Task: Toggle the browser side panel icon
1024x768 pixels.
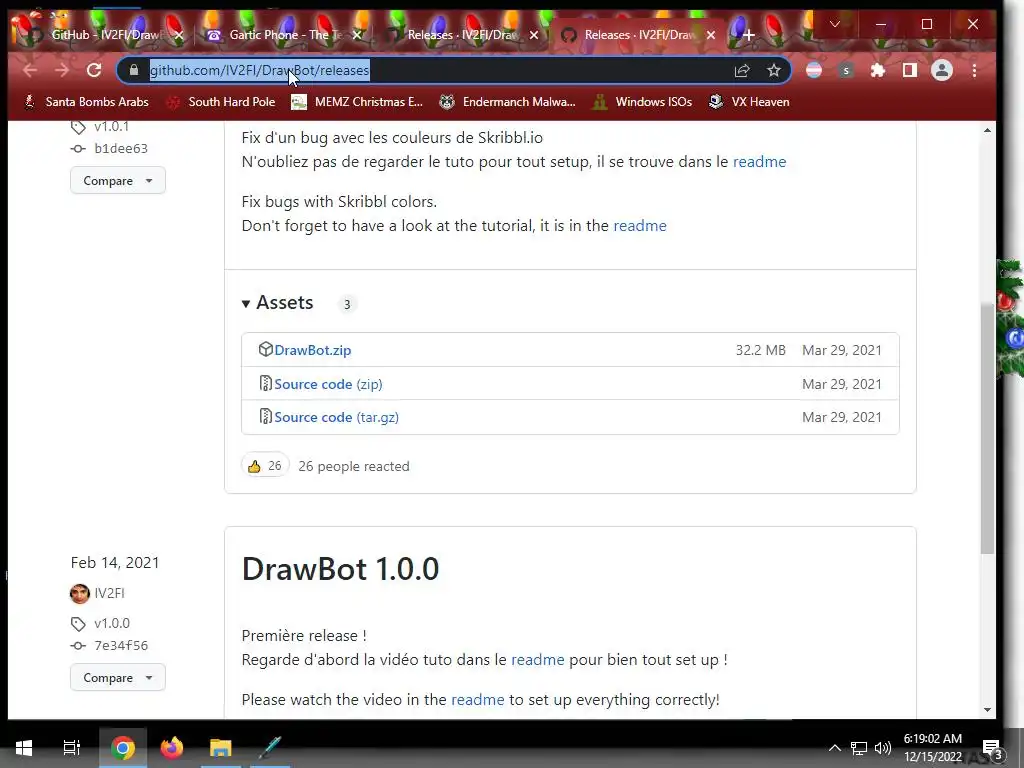Action: [910, 70]
